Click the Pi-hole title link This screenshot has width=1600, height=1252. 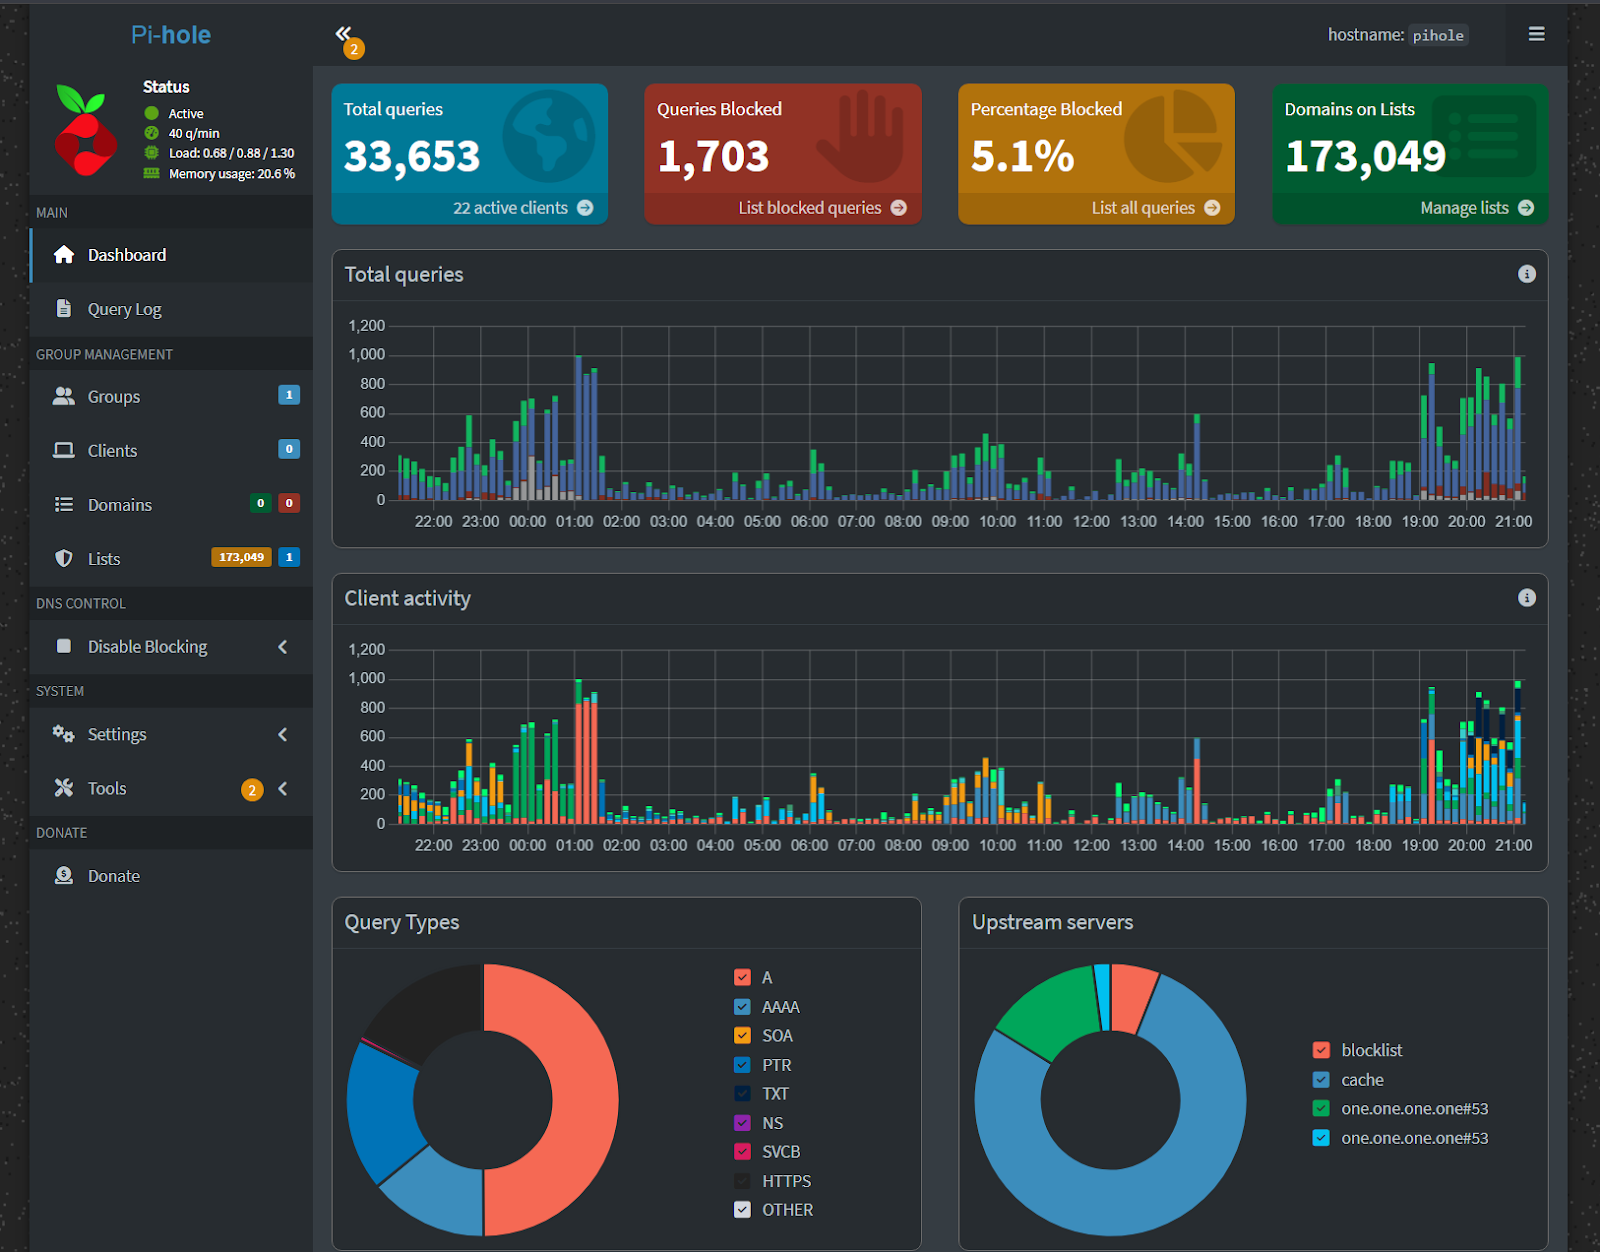pos(171,35)
